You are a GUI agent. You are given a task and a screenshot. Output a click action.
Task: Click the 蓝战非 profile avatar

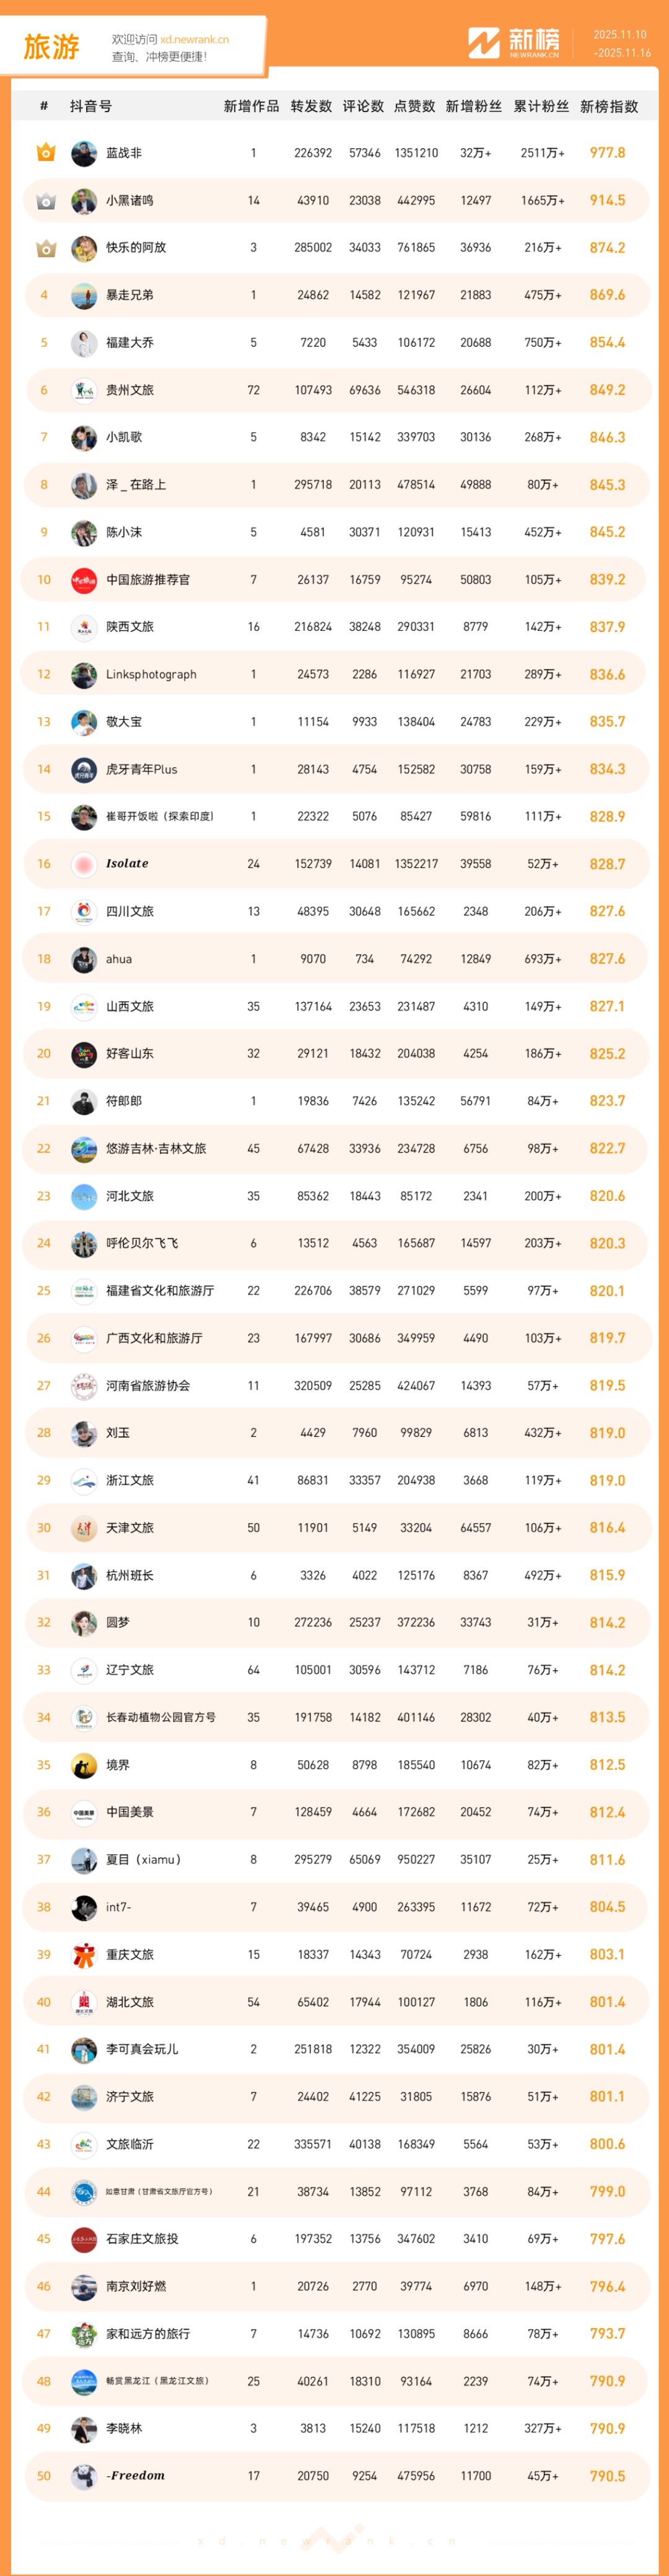coord(84,153)
